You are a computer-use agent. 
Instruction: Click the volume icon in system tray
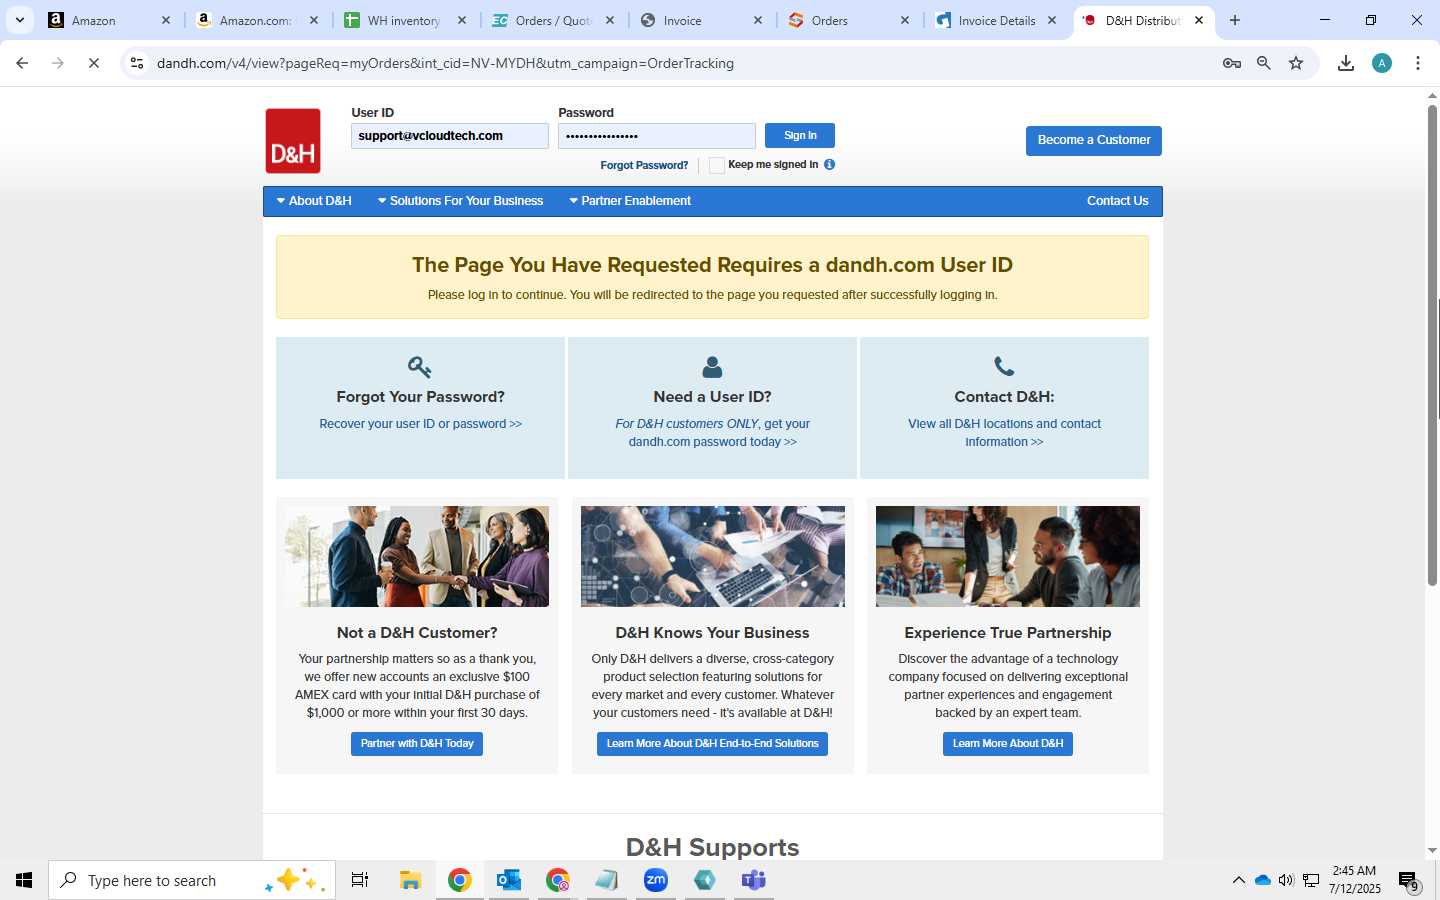[x=1286, y=880]
